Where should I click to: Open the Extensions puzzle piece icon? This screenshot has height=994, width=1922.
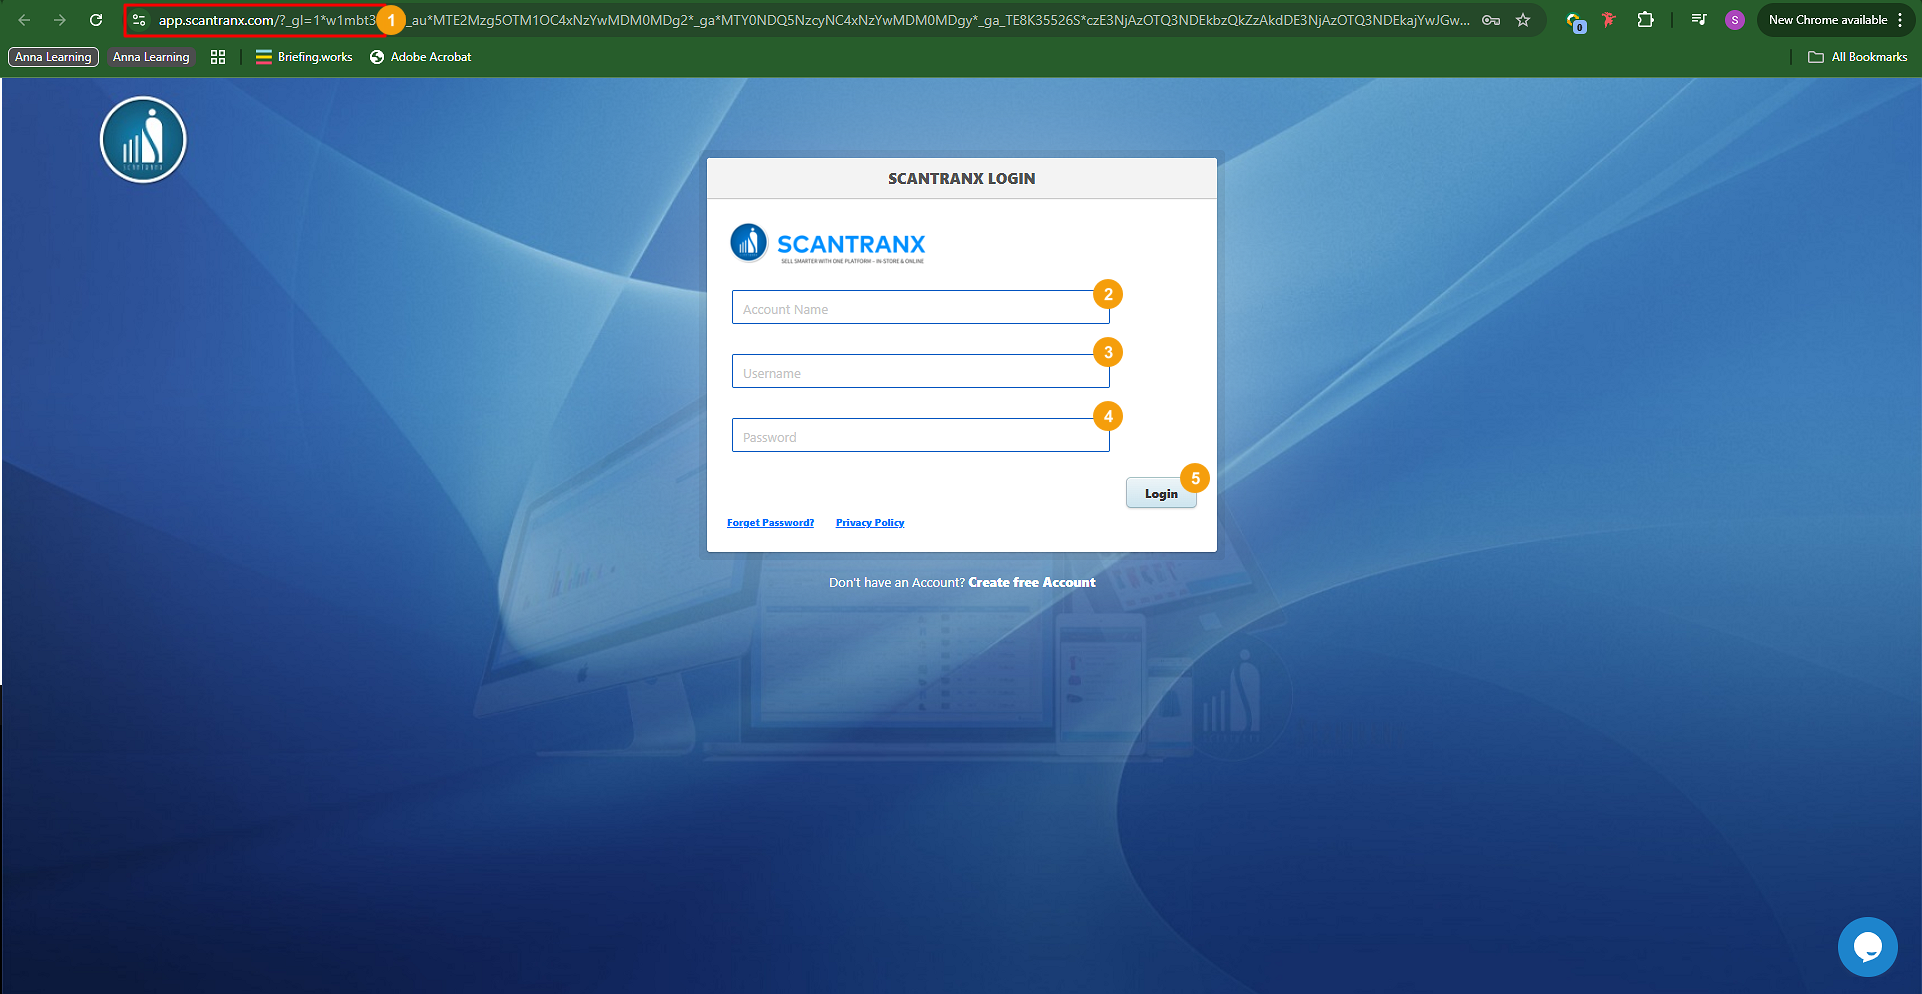pos(1645,20)
